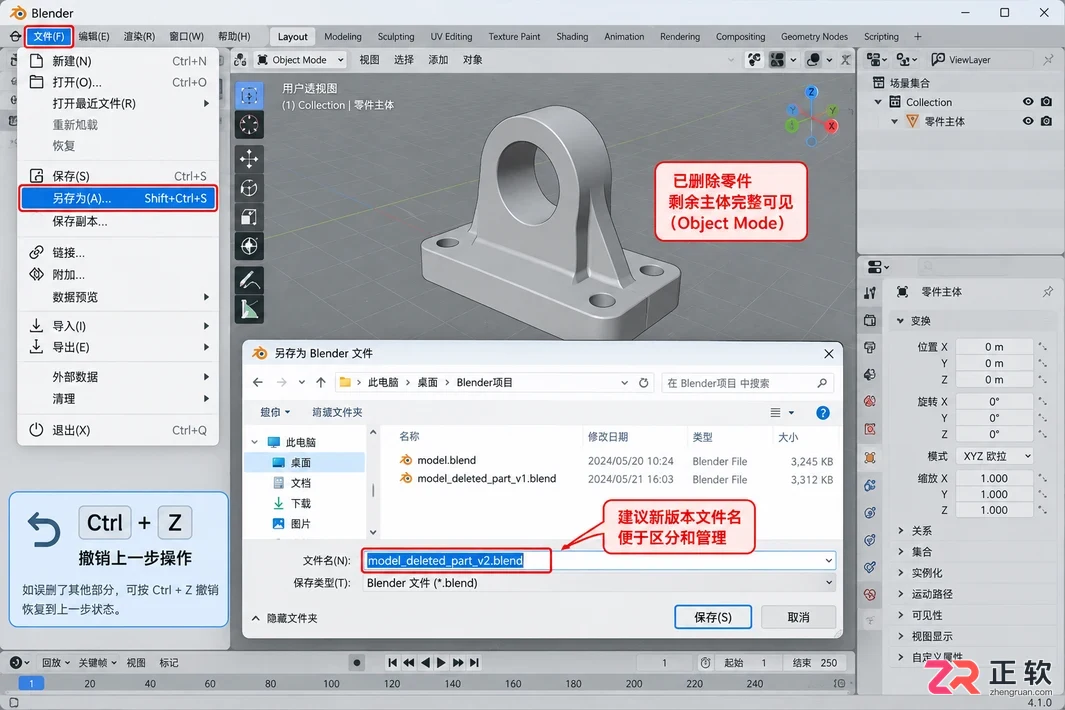
Task: Hide 零件主体 in the viewport
Action: 1028,121
